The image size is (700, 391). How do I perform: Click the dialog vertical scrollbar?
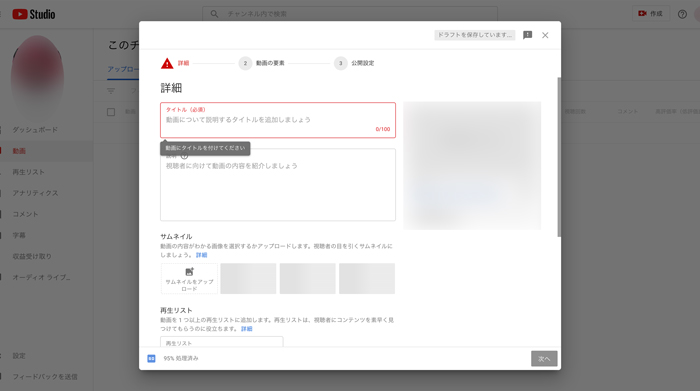(x=559, y=157)
